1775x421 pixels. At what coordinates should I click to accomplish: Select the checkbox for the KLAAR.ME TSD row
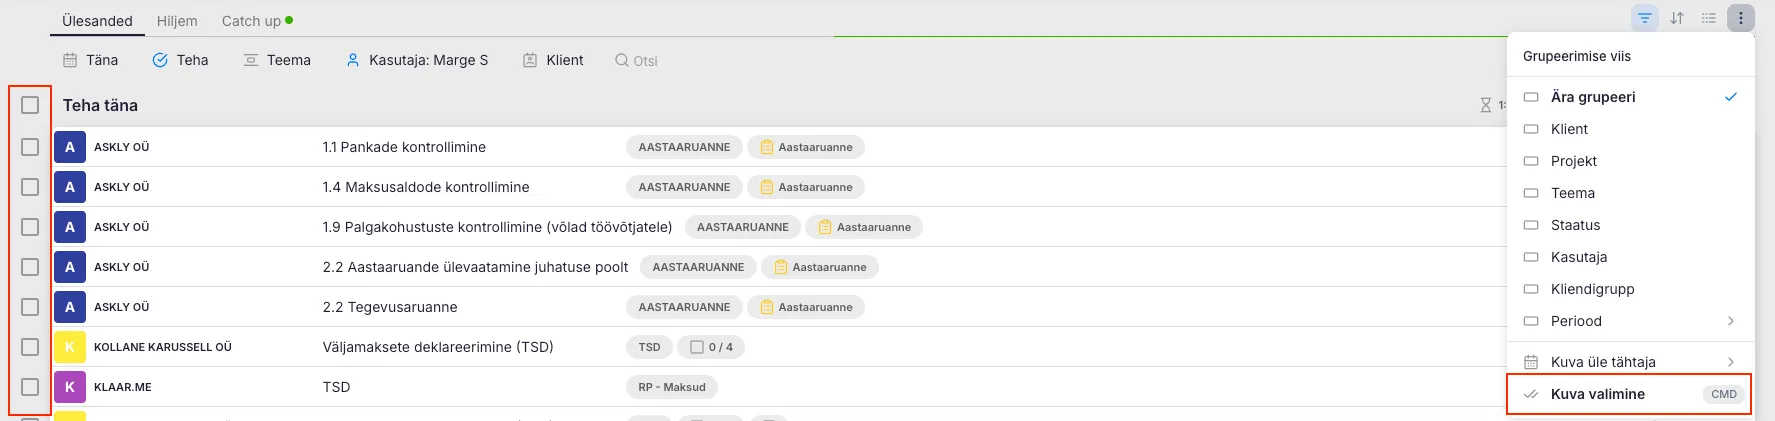click(30, 387)
